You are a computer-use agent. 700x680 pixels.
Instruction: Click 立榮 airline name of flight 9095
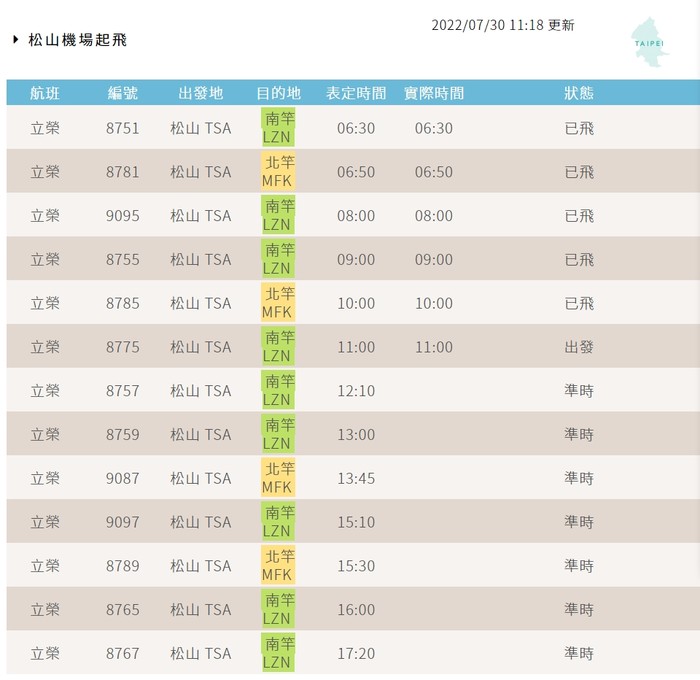(x=45, y=216)
